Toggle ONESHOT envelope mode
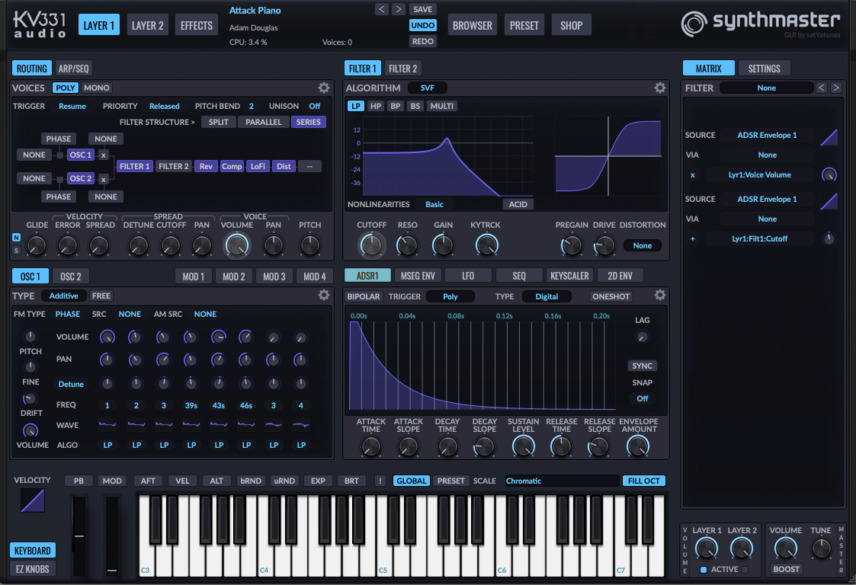Viewport: 856px width, 585px height. [611, 296]
